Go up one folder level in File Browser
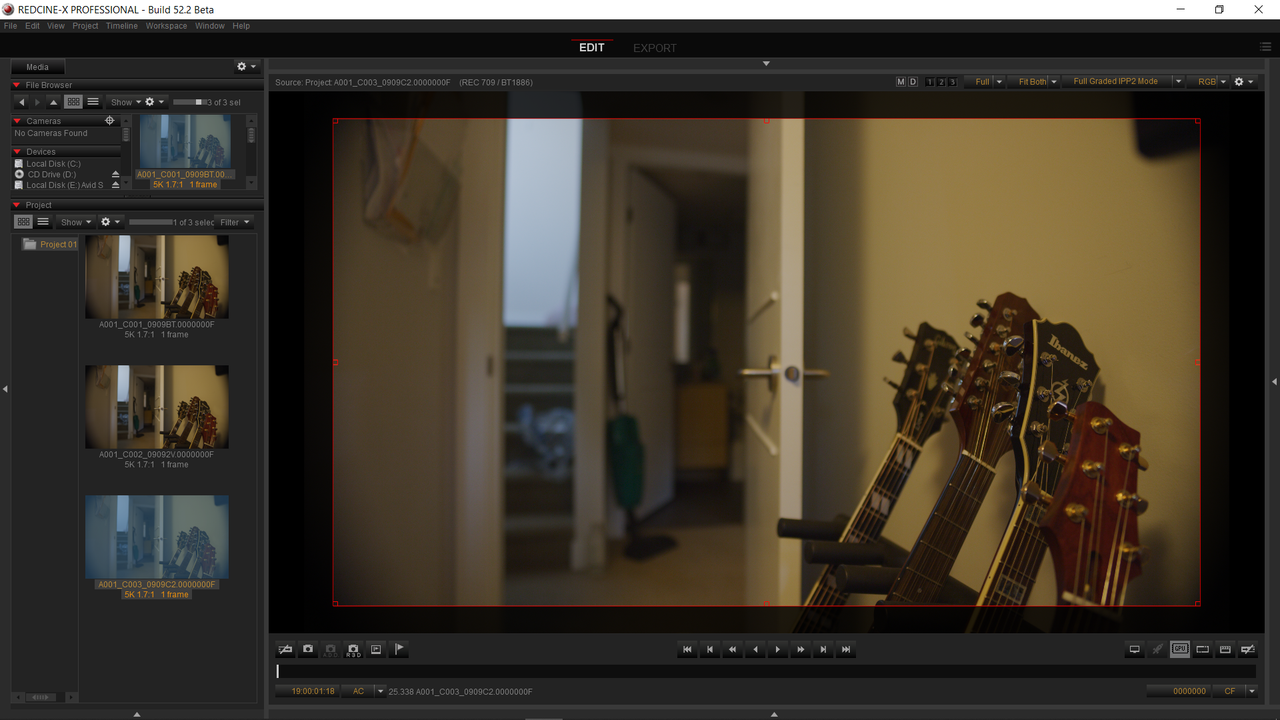1280x720 pixels. (54, 102)
